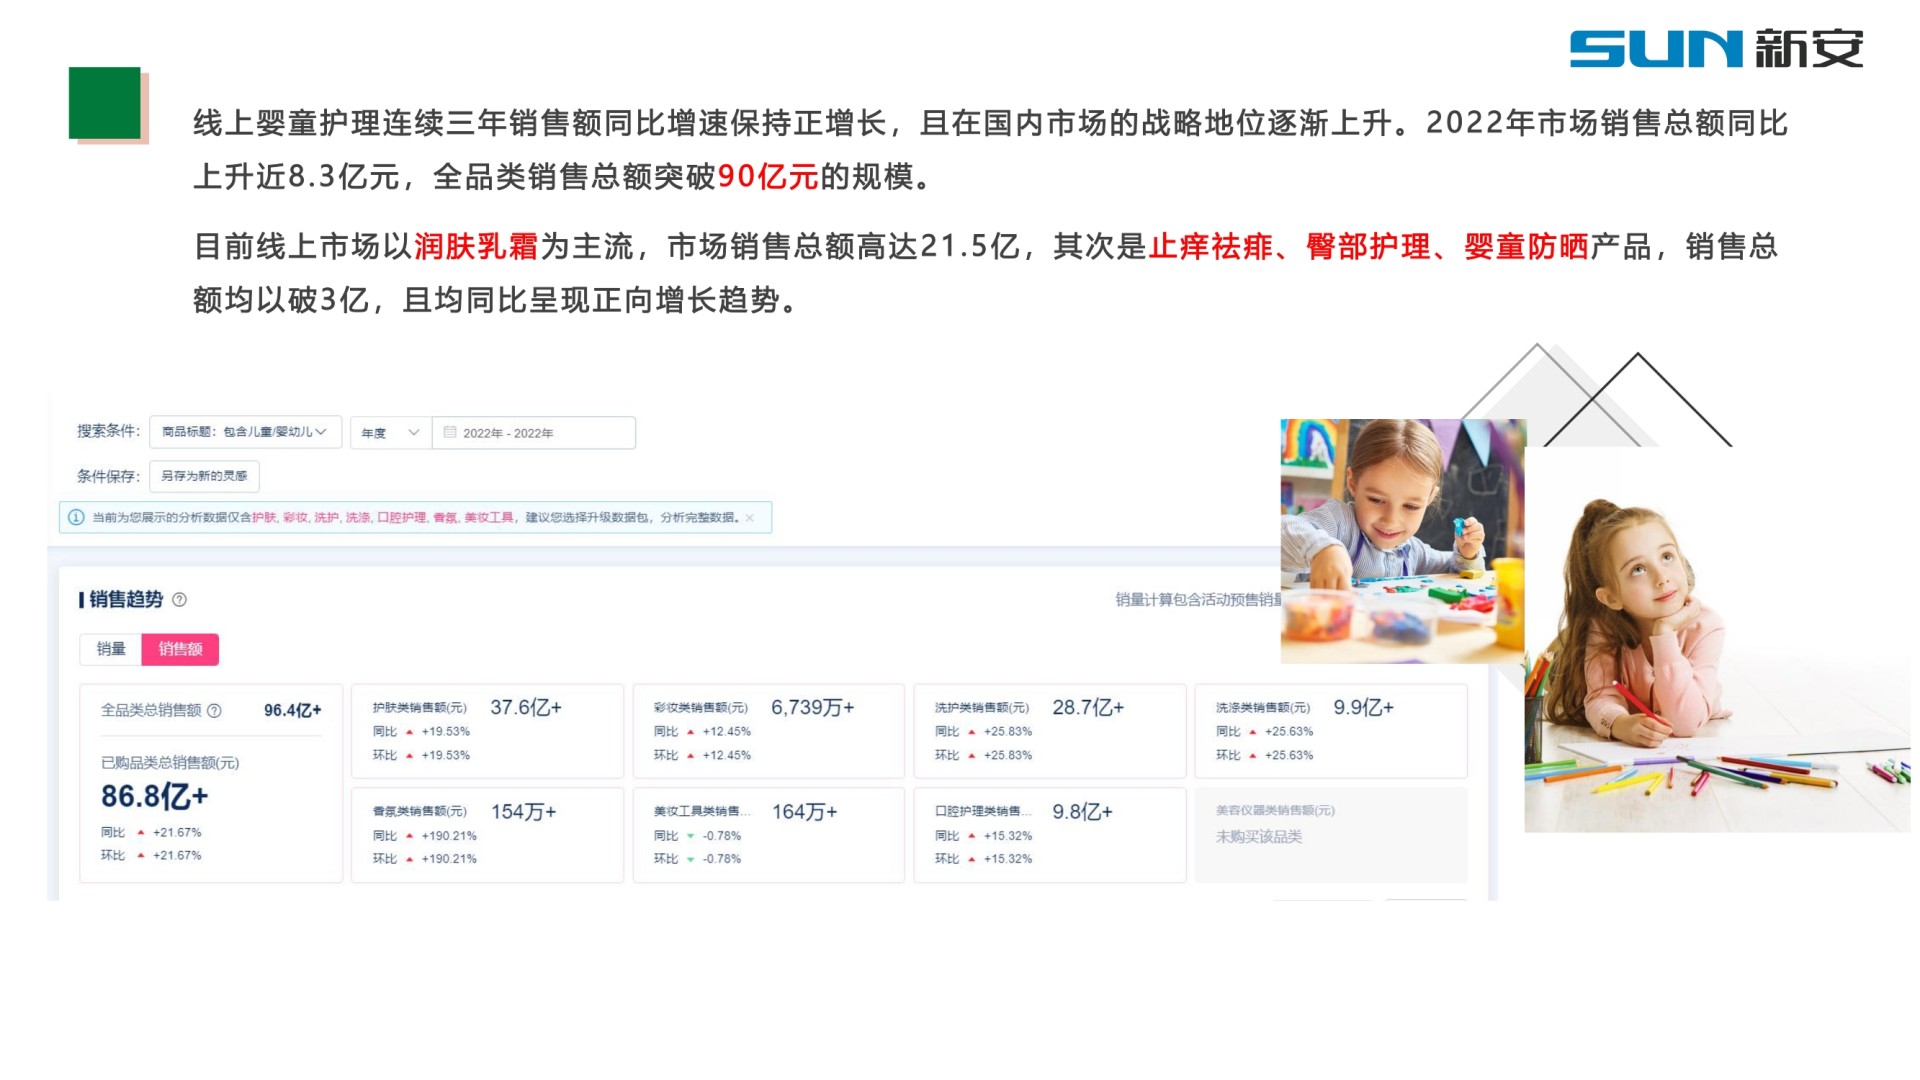This screenshot has width=1920, height=1080.
Task: Select the 销售额 tab
Action: [180, 649]
